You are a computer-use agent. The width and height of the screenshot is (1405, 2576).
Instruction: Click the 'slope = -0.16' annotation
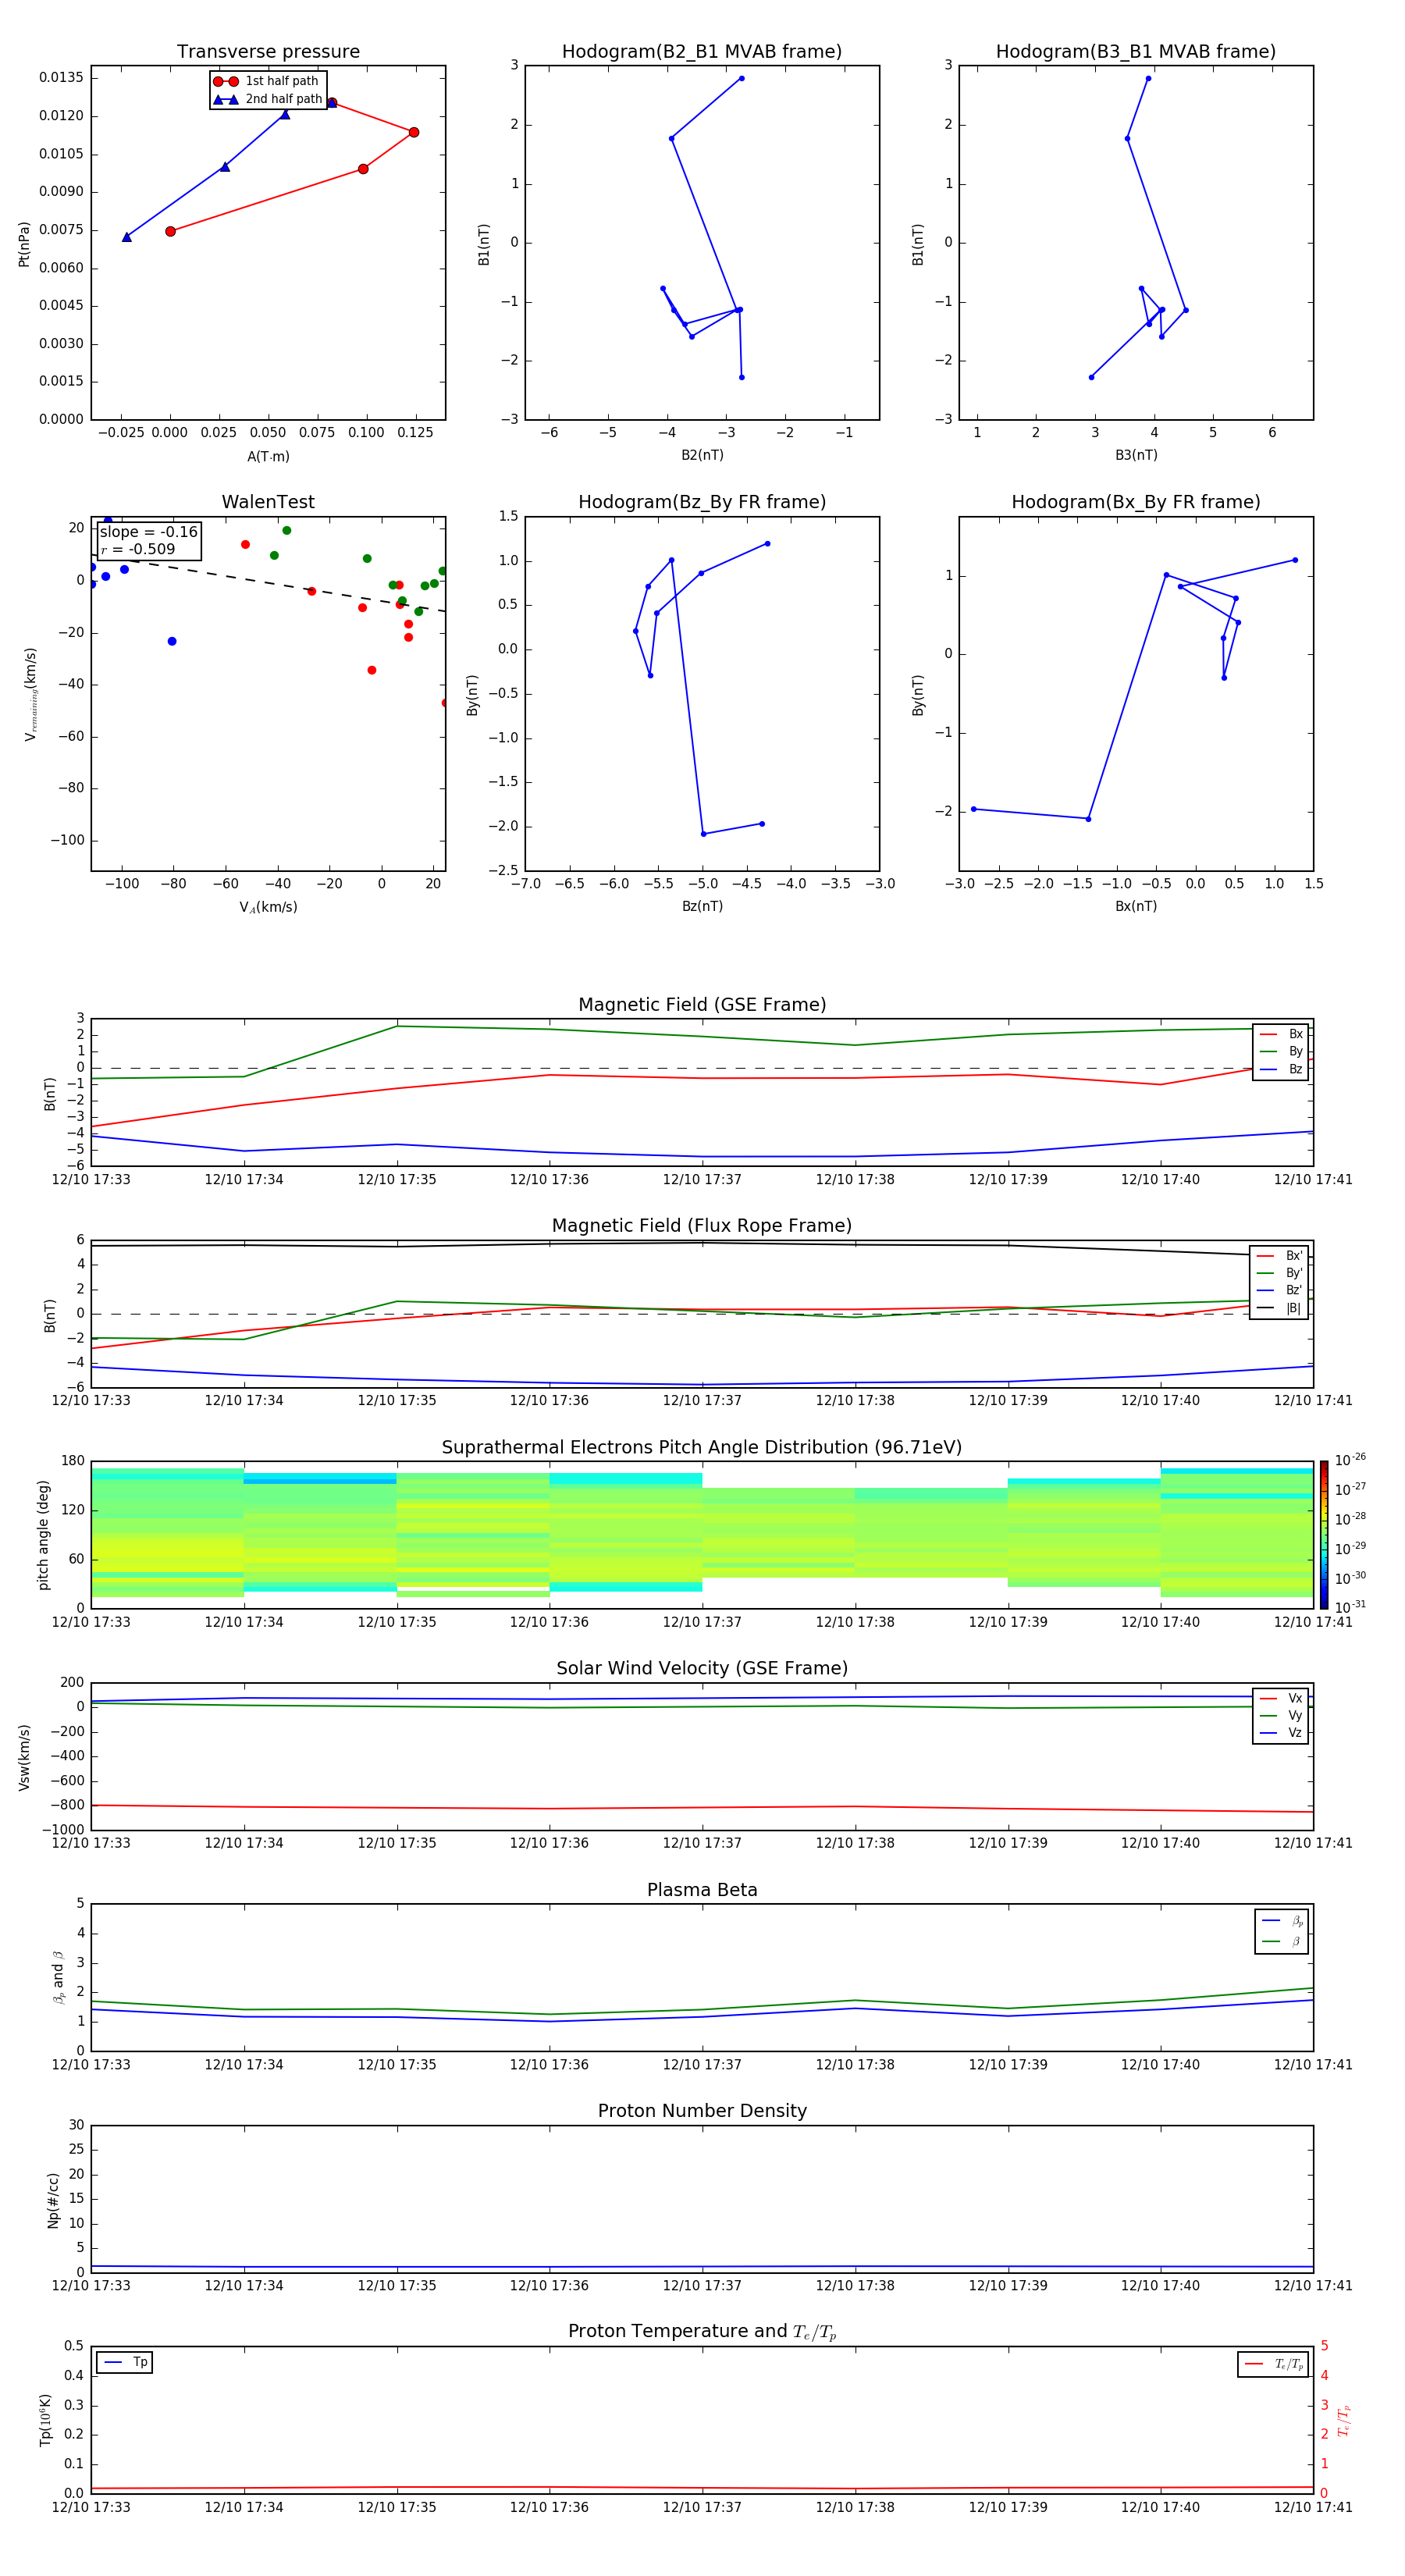pos(149,532)
